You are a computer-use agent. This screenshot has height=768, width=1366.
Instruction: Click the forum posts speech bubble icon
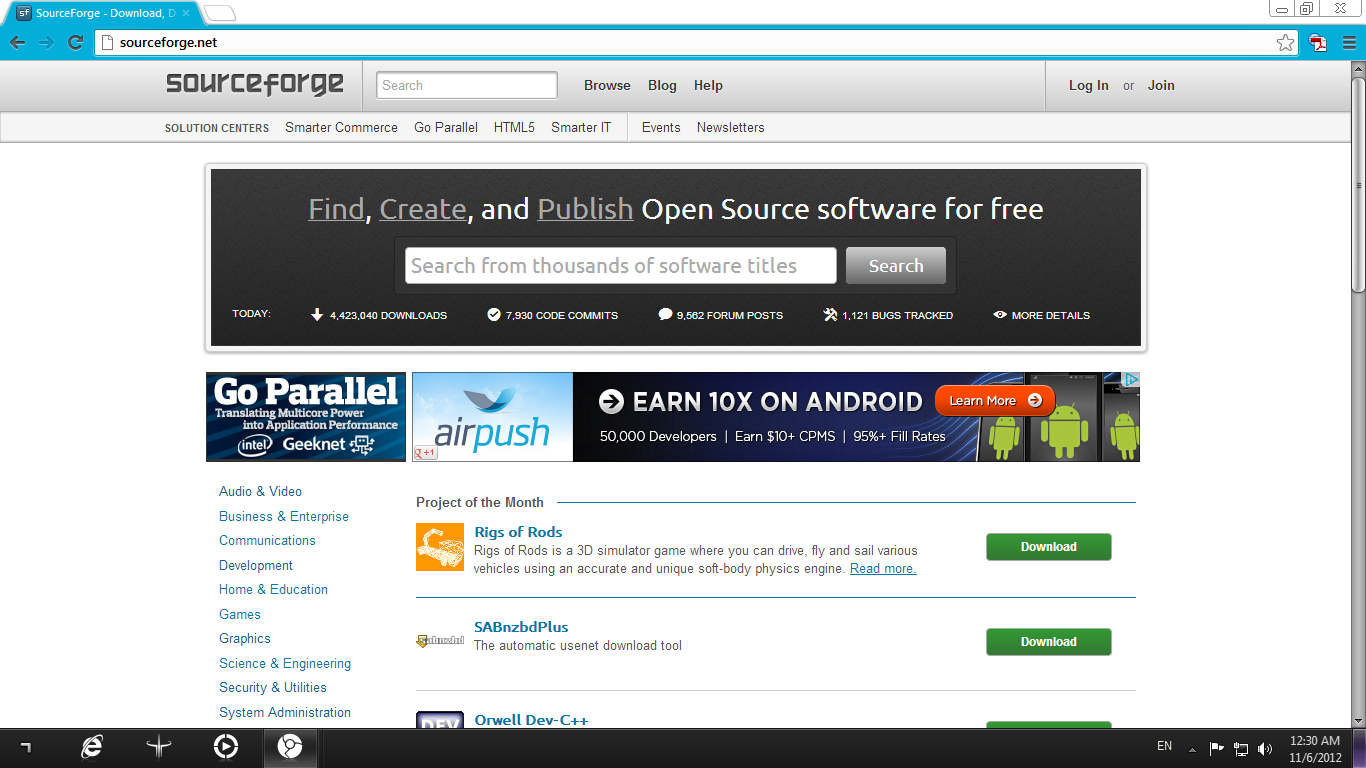coord(665,315)
